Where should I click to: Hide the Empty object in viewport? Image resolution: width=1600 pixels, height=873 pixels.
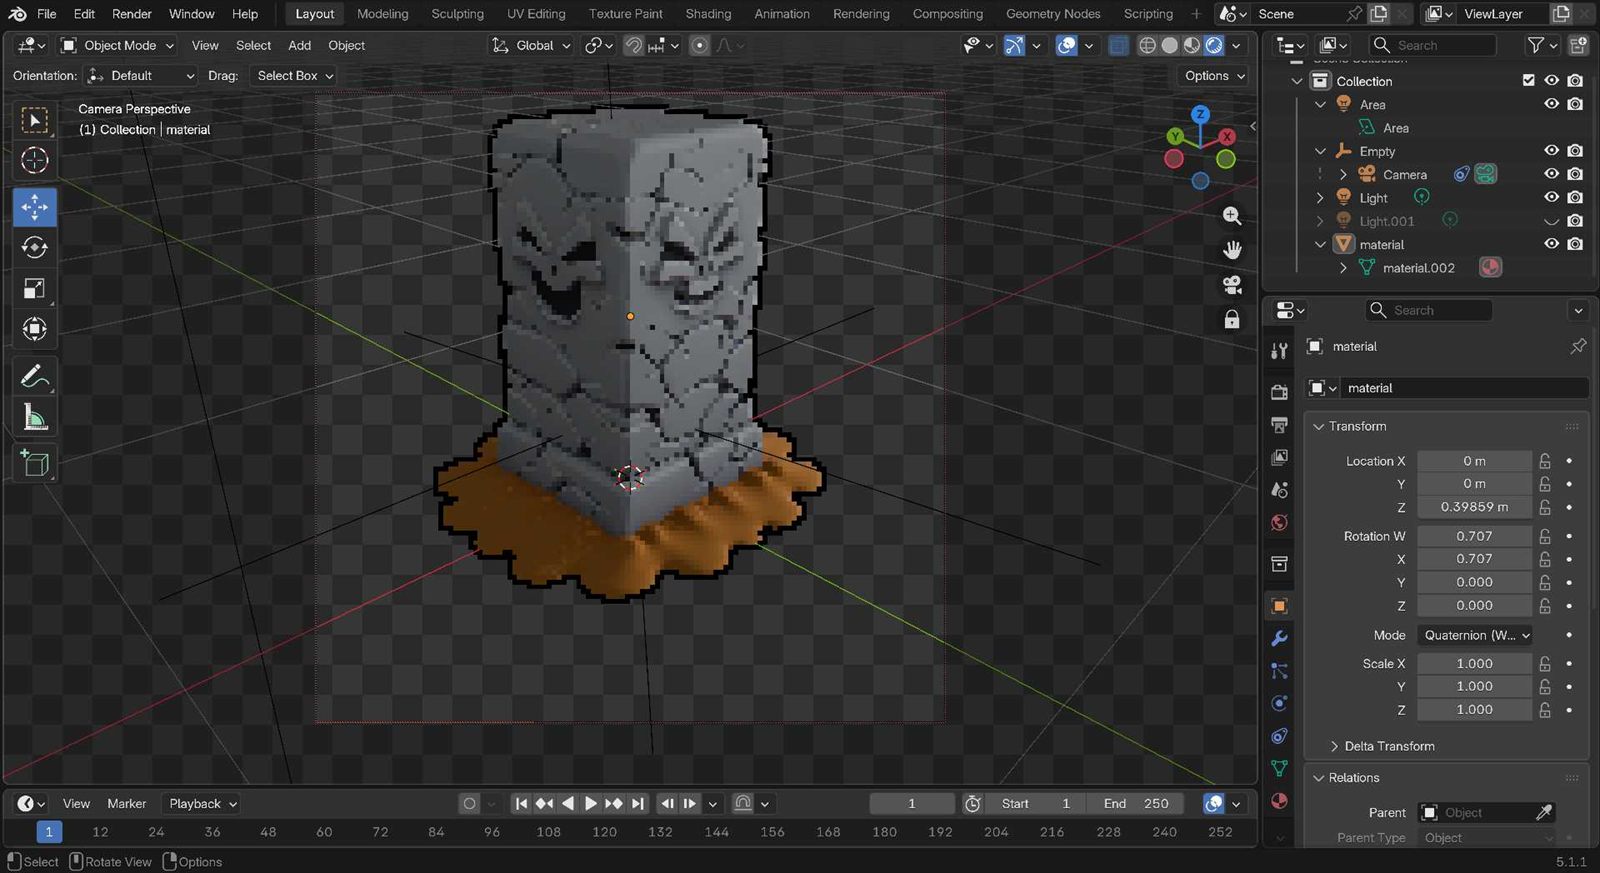[x=1551, y=151]
